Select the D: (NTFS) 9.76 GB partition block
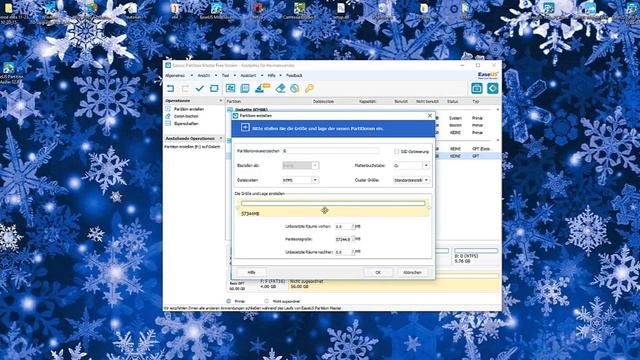Image resolution: width=640 pixels, height=360 pixels. point(476,256)
